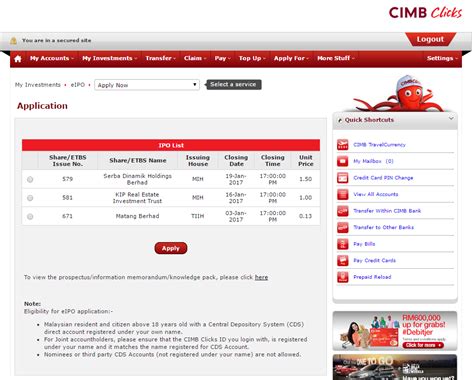Viewport: 474px width, 380px height.
Task: Open the CIMB TravelCurrency link
Action: click(379, 145)
